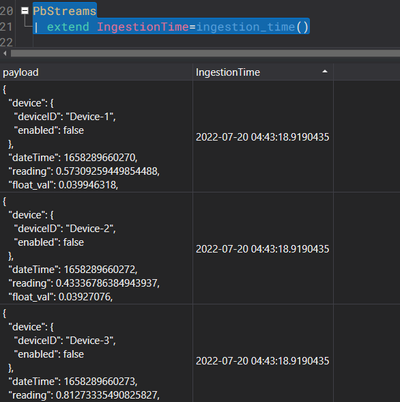Click reading value 0.57309259449854488
The image size is (400, 402).
107,171
